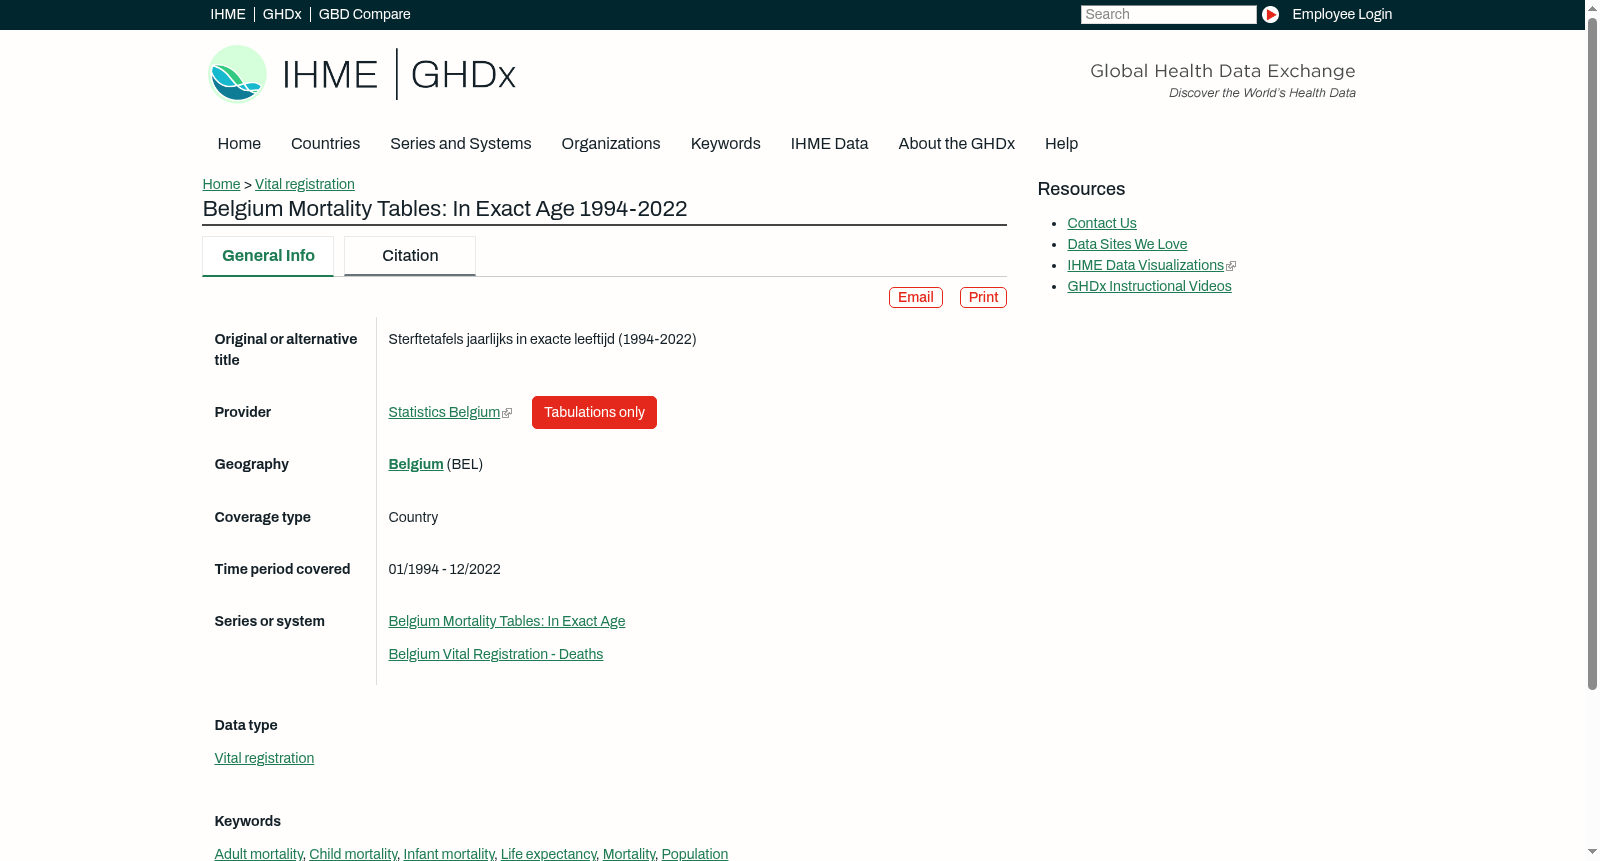Click the scrollbar down arrow
The image size is (1600, 861).
[1592, 853]
